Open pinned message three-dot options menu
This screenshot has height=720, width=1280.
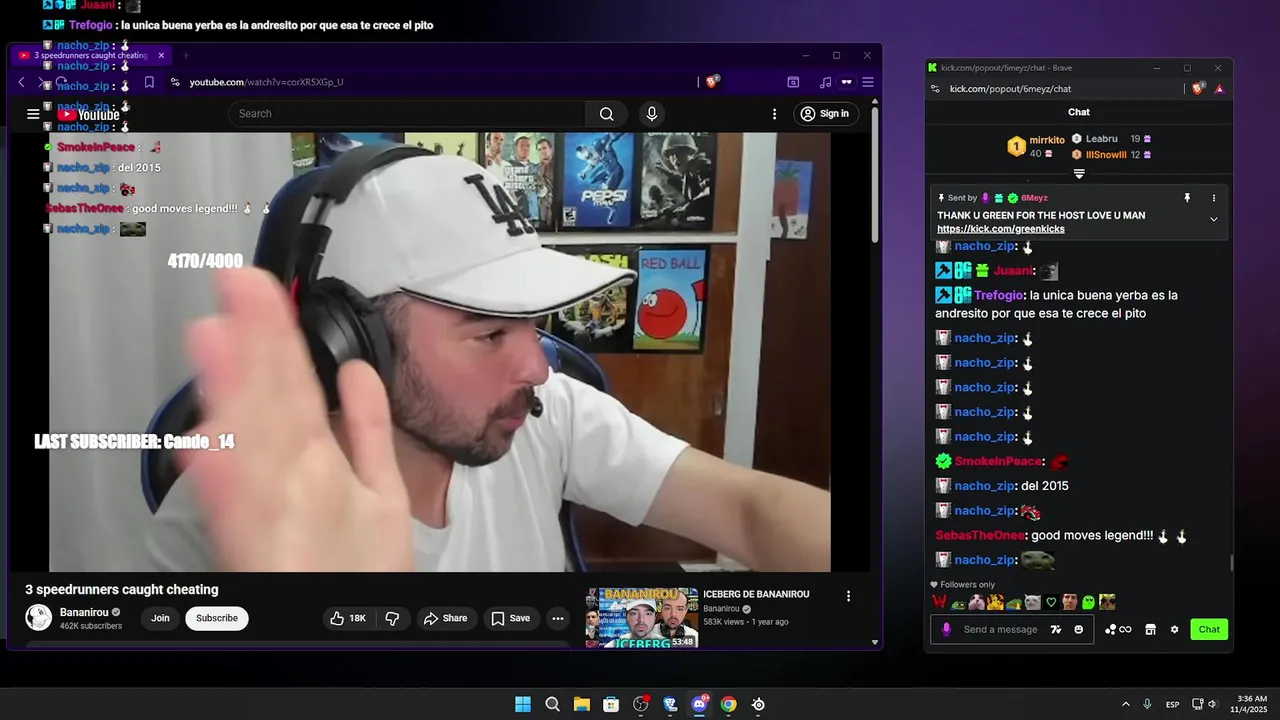click(1214, 198)
